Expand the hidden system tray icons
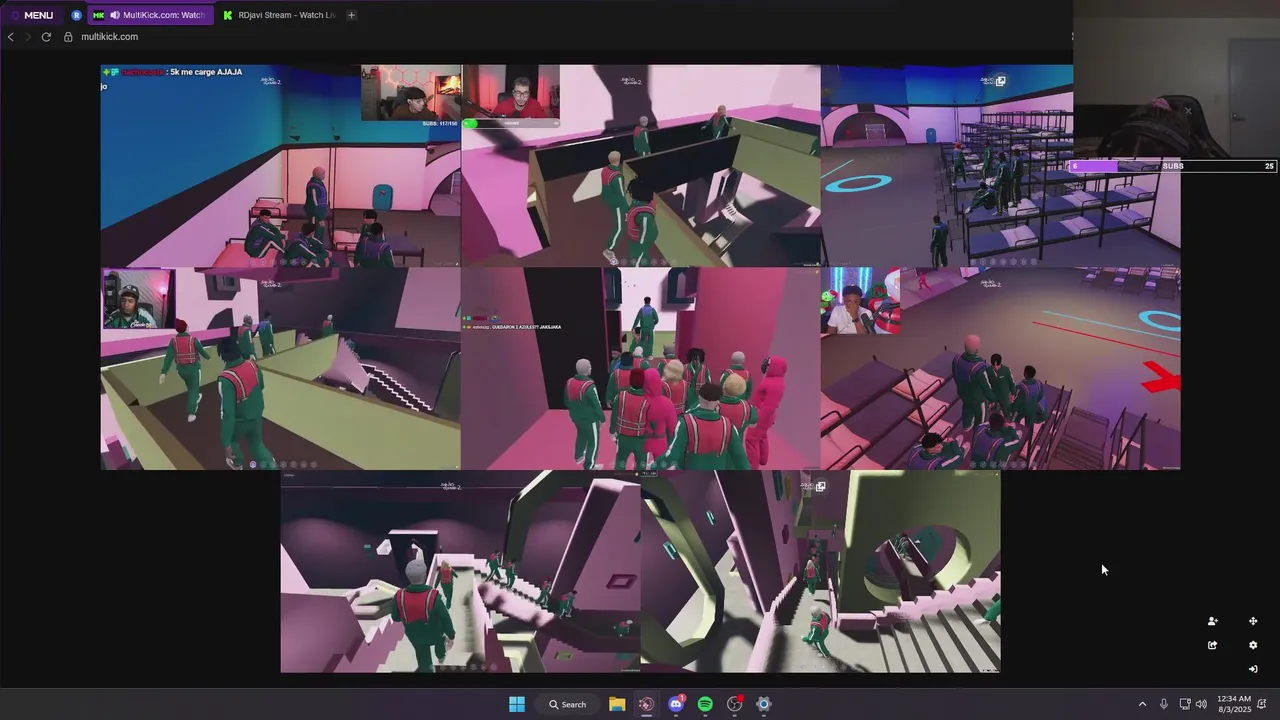This screenshot has width=1280, height=720. tap(1142, 704)
